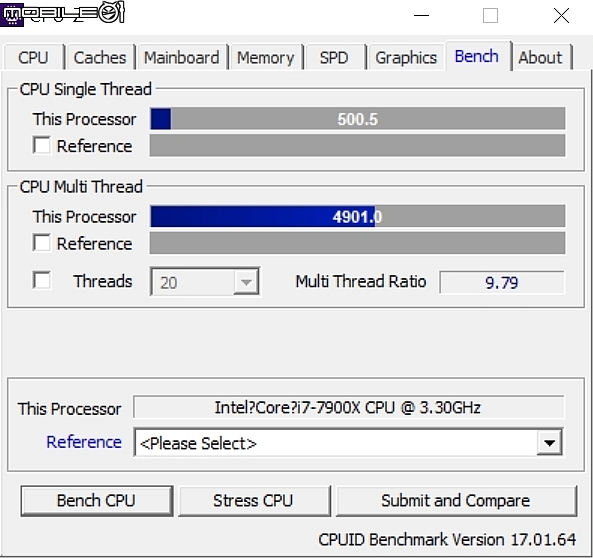This screenshot has width=593, height=558.
Task: Click CPUID Benchmark Version 17.01.64 text
Action: tap(447, 539)
